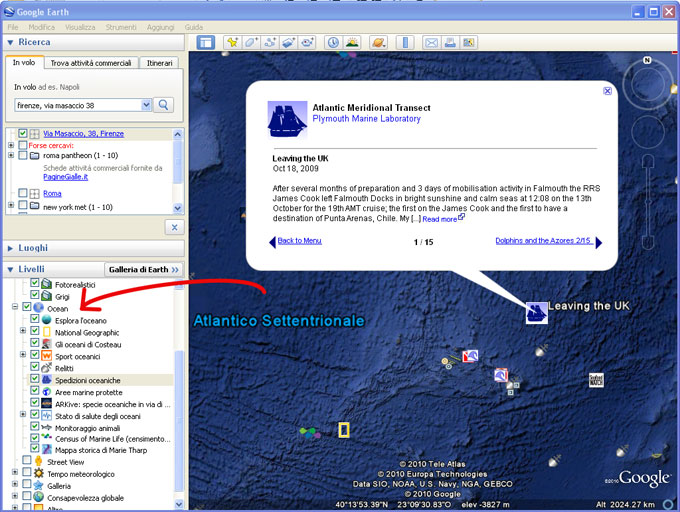
Task: Open the PagineGialle.it link
Action: click(65, 177)
